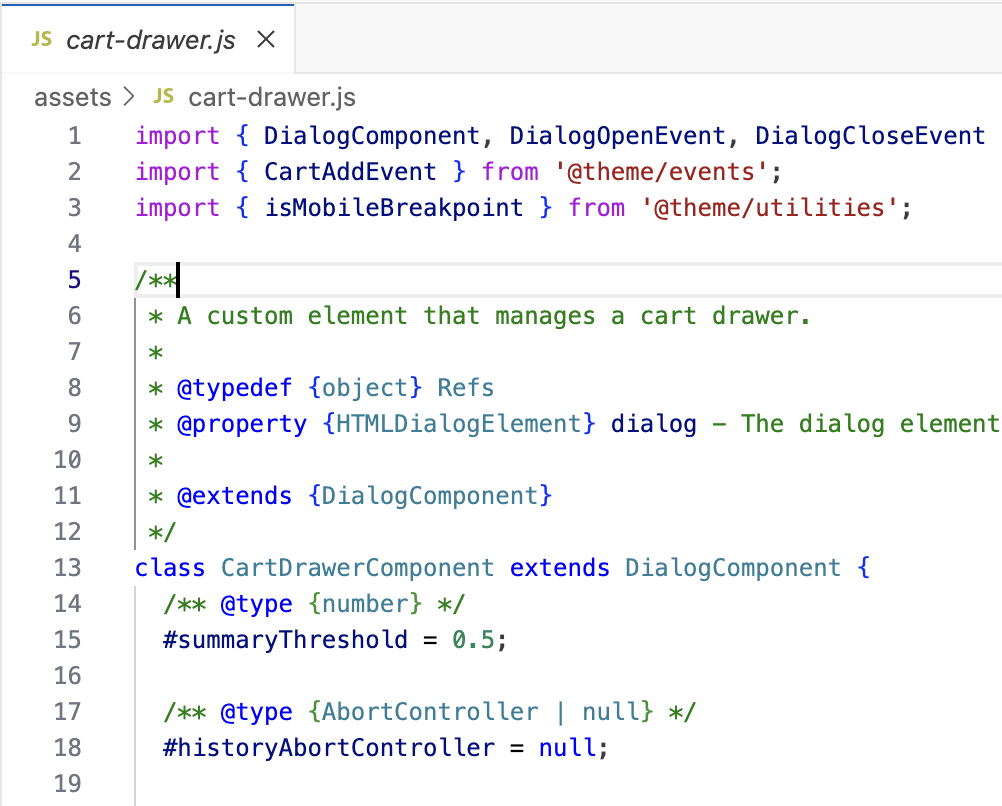The image size is (1002, 806).
Task: Open the assets breadcrumb item
Action: coord(72,96)
